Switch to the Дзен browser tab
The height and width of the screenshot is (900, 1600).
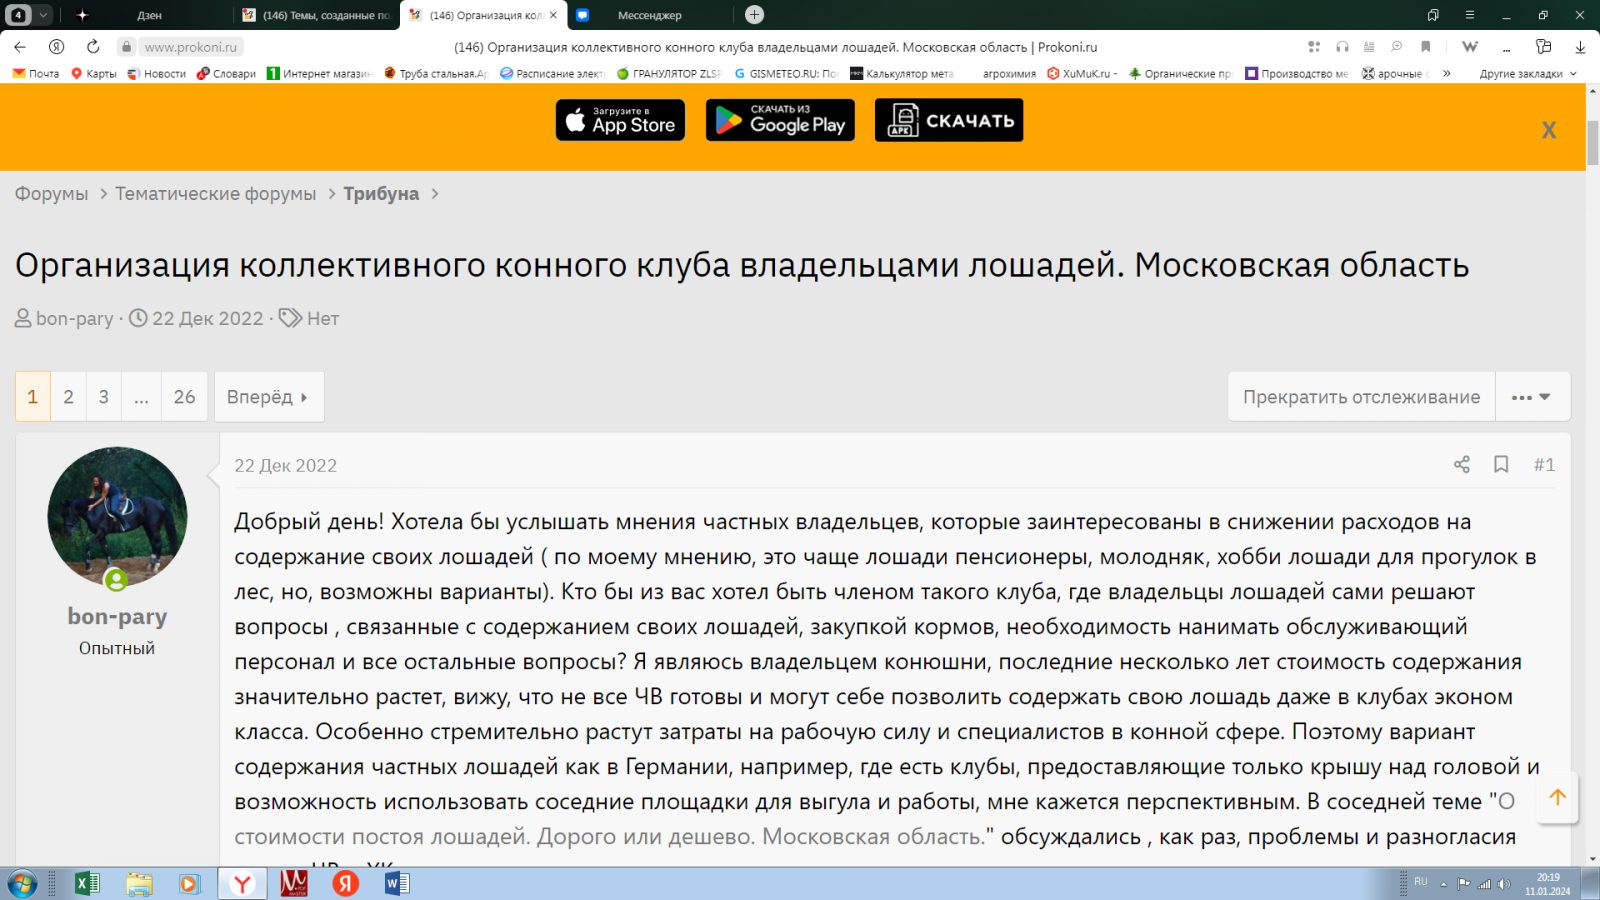(x=150, y=15)
